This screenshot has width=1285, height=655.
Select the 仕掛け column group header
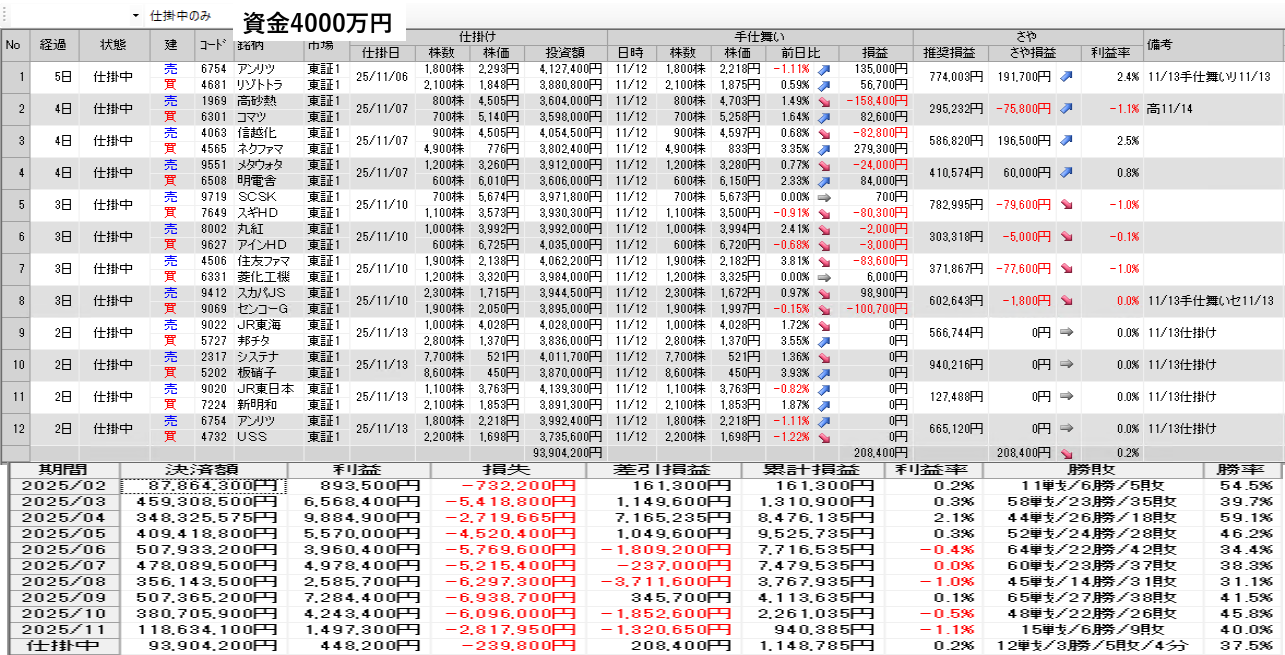pos(478,35)
